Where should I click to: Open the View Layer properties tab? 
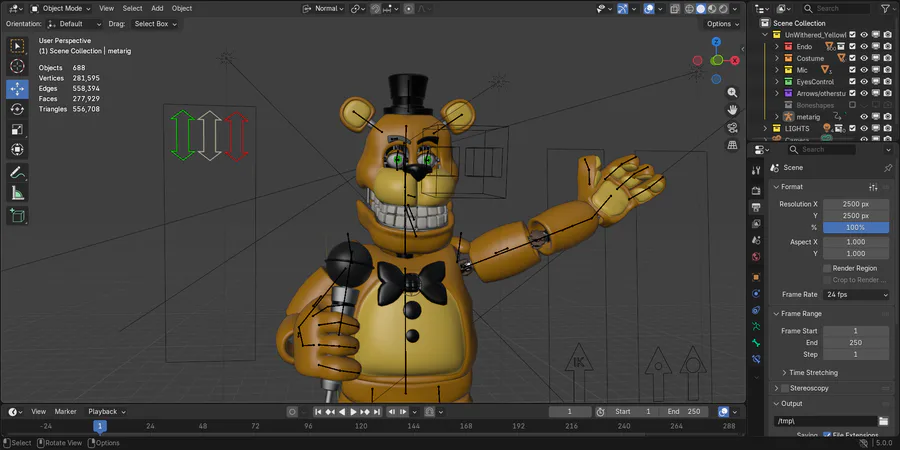757,224
